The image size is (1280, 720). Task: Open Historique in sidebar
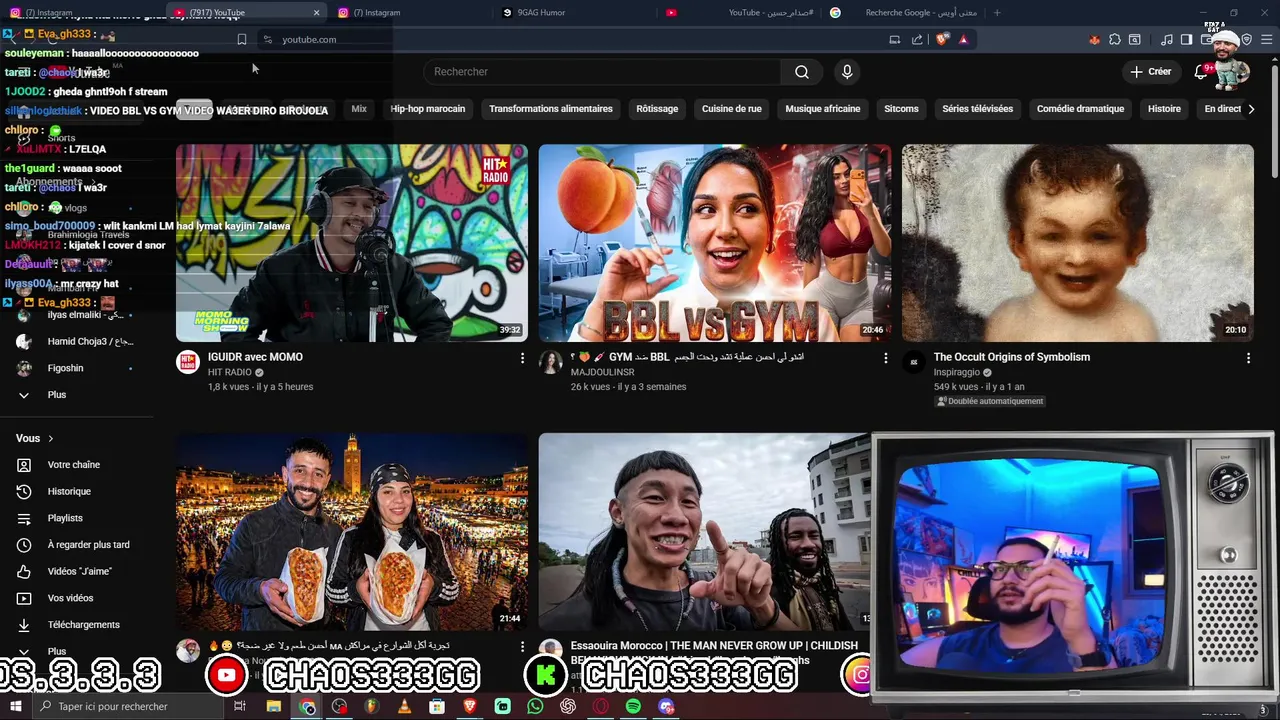point(69,492)
